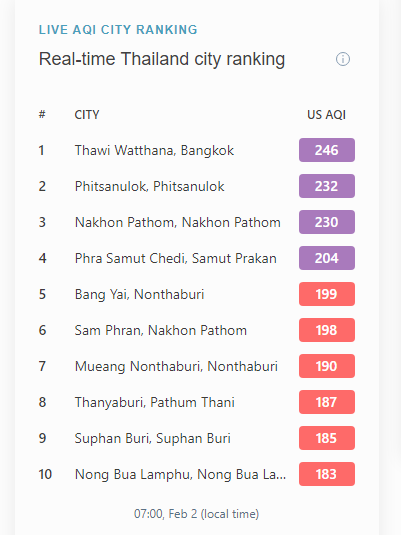Select Suphan Buri, Suphan Buri link
This screenshot has height=535, width=401.
(153, 438)
